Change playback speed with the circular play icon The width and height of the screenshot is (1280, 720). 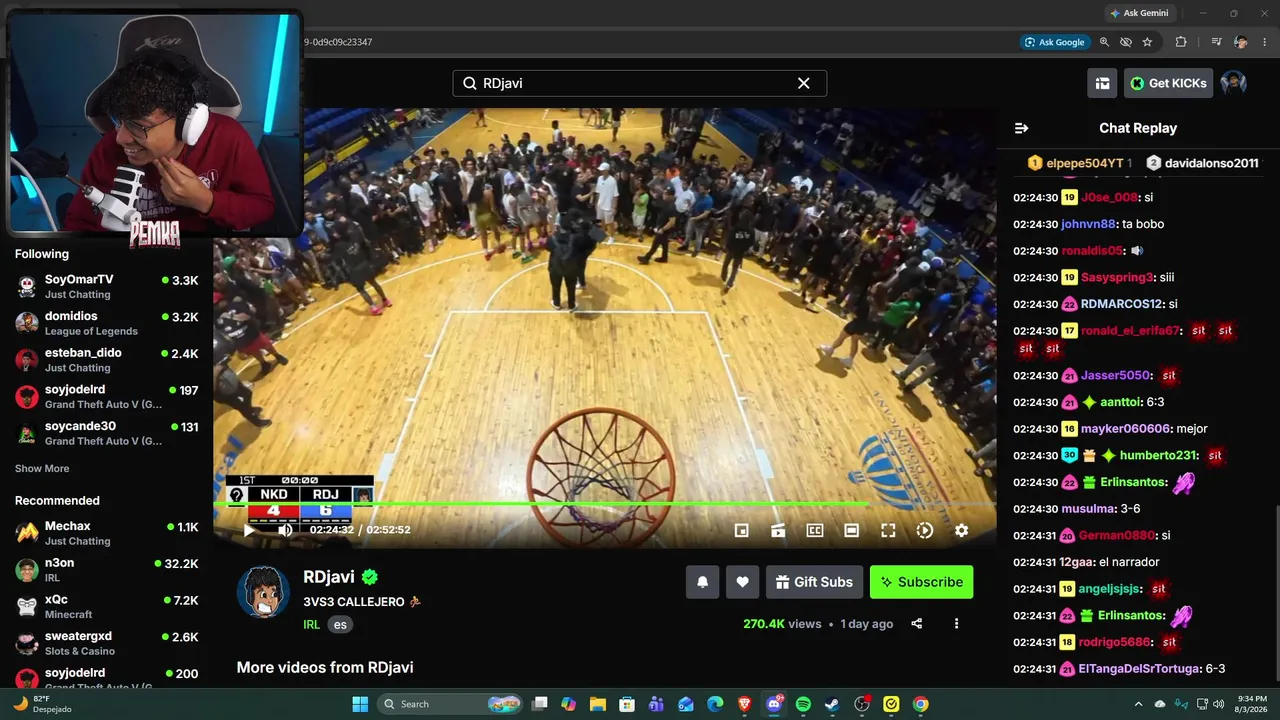925,531
